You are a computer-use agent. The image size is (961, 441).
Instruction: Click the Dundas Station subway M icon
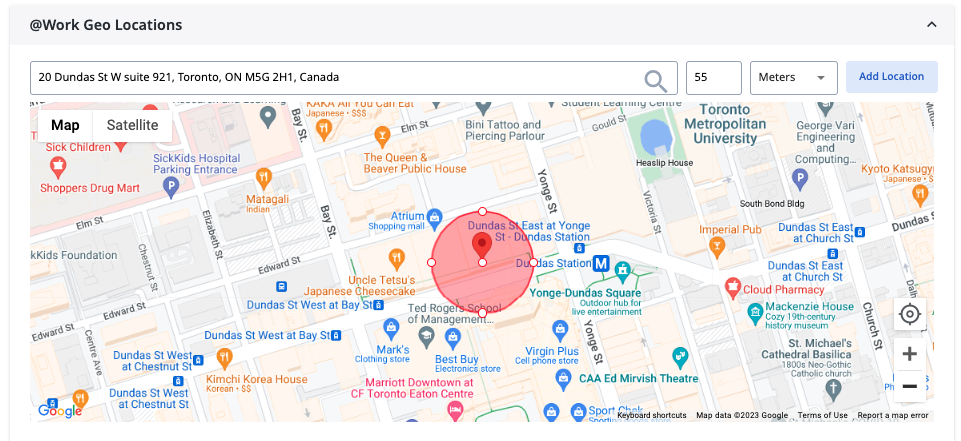pyautogui.click(x=601, y=264)
